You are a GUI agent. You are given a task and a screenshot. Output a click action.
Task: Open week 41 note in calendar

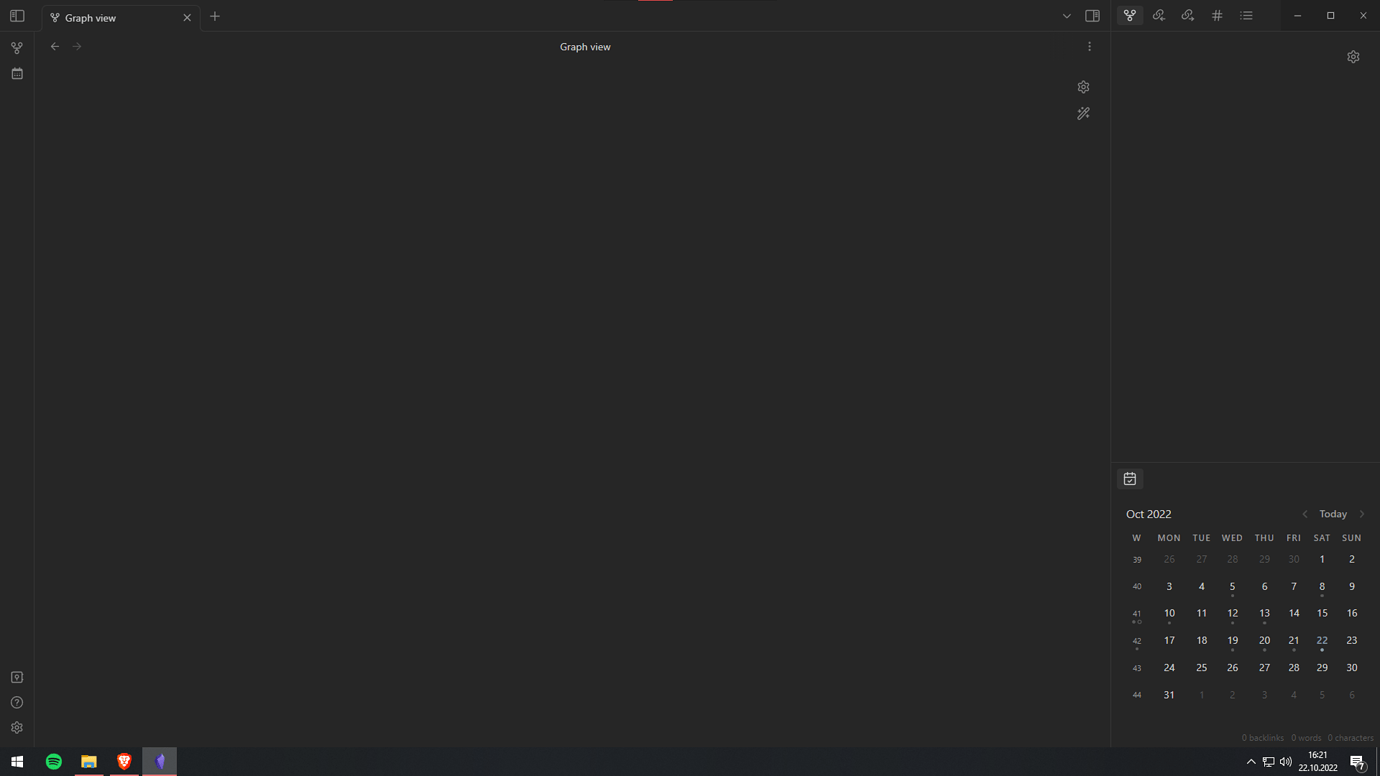pyautogui.click(x=1136, y=614)
